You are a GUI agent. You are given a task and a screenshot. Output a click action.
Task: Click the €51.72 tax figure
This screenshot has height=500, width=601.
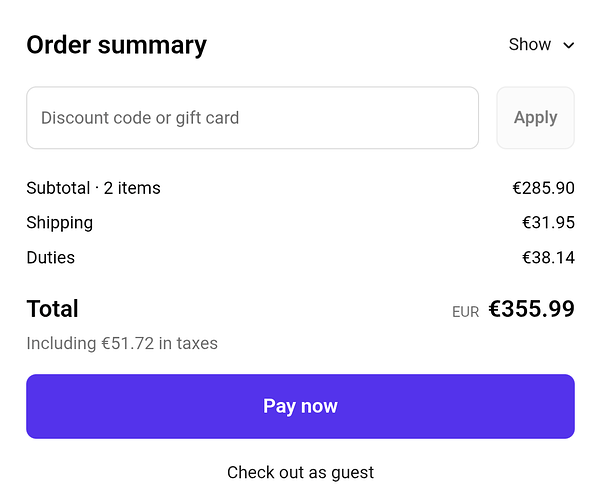(126, 344)
